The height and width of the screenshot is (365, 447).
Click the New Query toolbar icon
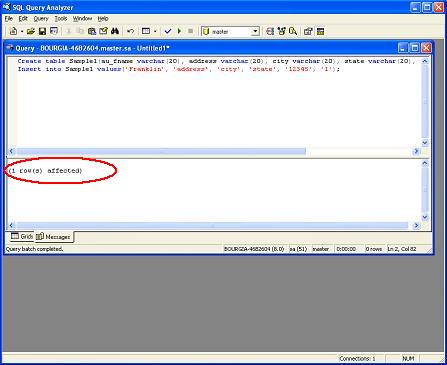13,31
